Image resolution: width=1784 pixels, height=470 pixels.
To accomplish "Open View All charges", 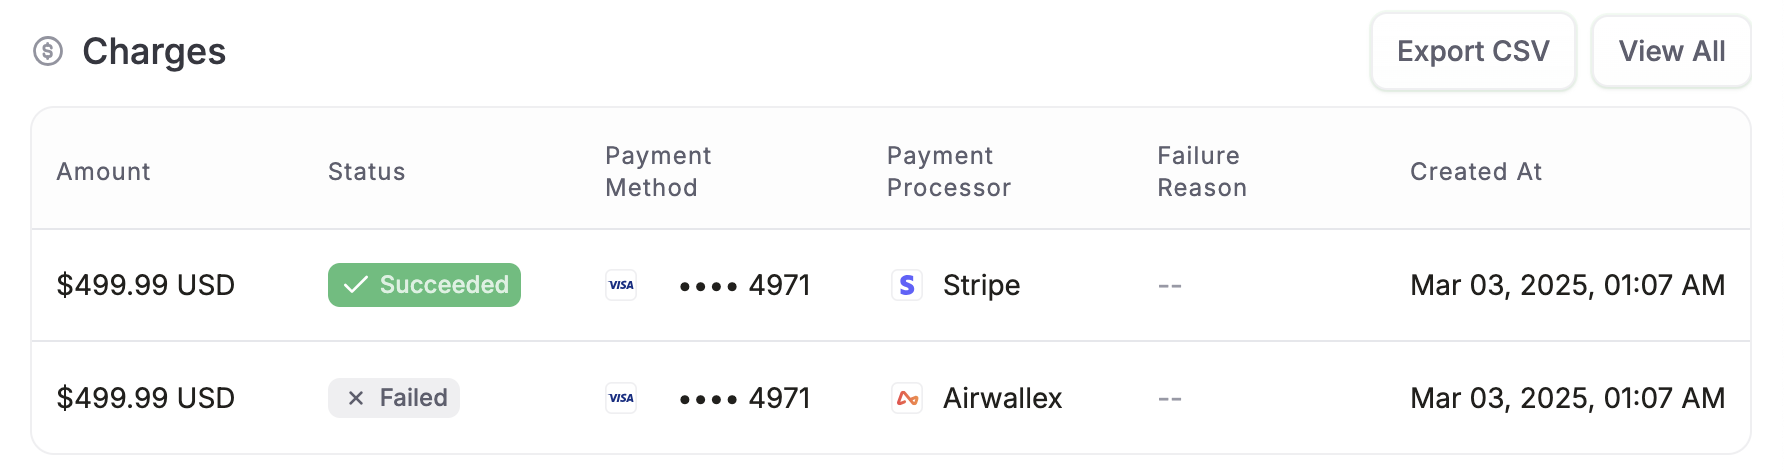I will point(1672,51).
